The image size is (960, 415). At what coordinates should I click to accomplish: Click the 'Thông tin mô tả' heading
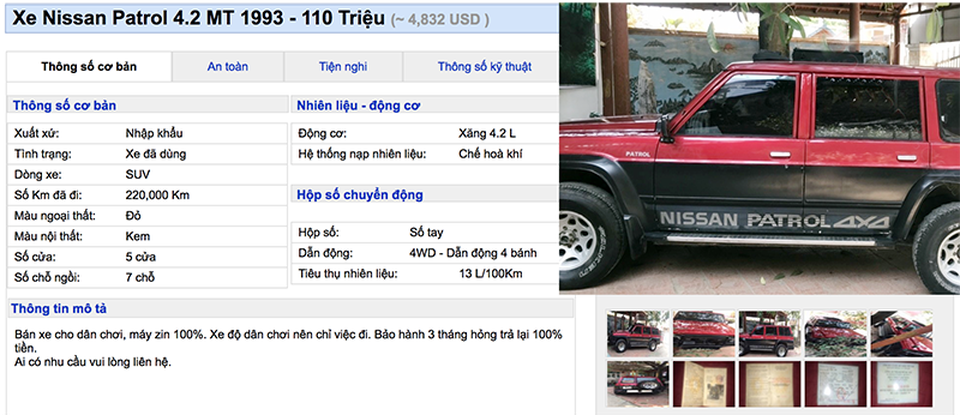(x=59, y=308)
